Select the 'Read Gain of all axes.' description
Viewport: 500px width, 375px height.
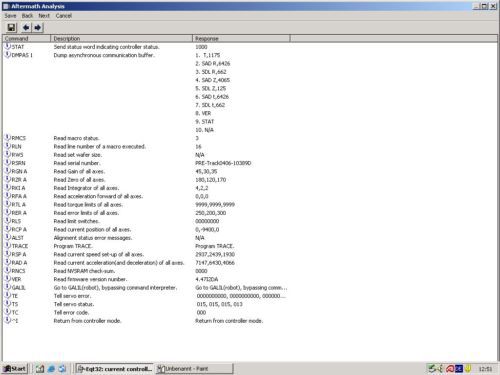pyautogui.click(x=79, y=171)
